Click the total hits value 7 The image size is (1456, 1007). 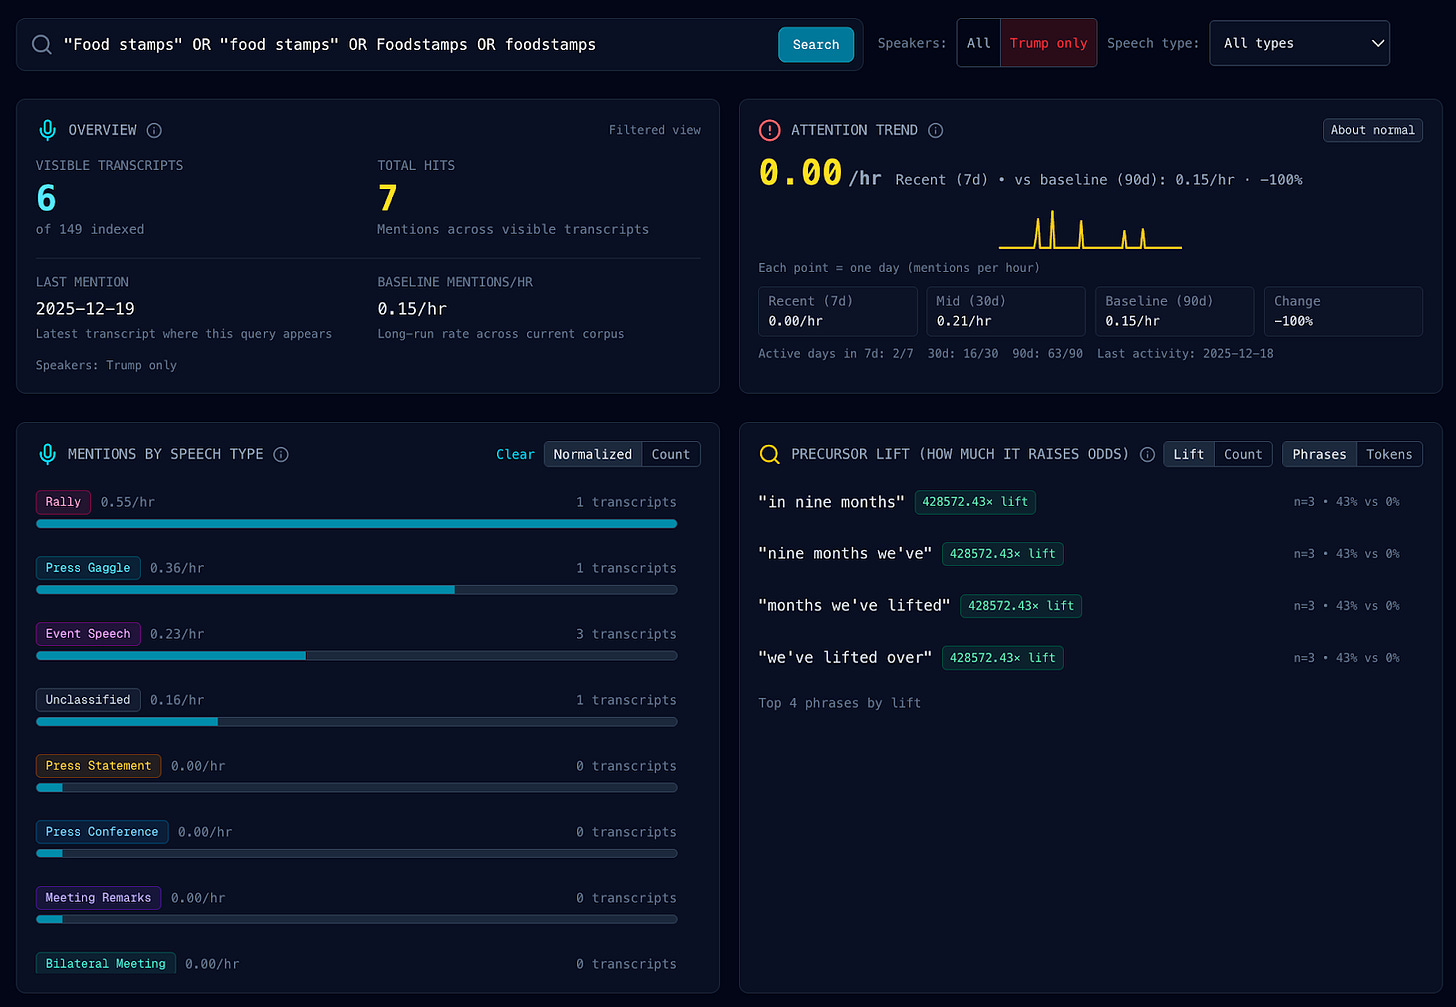point(388,198)
